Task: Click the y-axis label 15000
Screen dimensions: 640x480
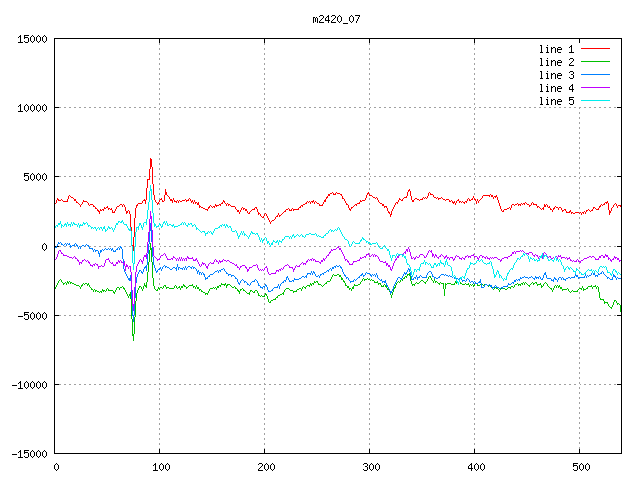Action: point(32,39)
